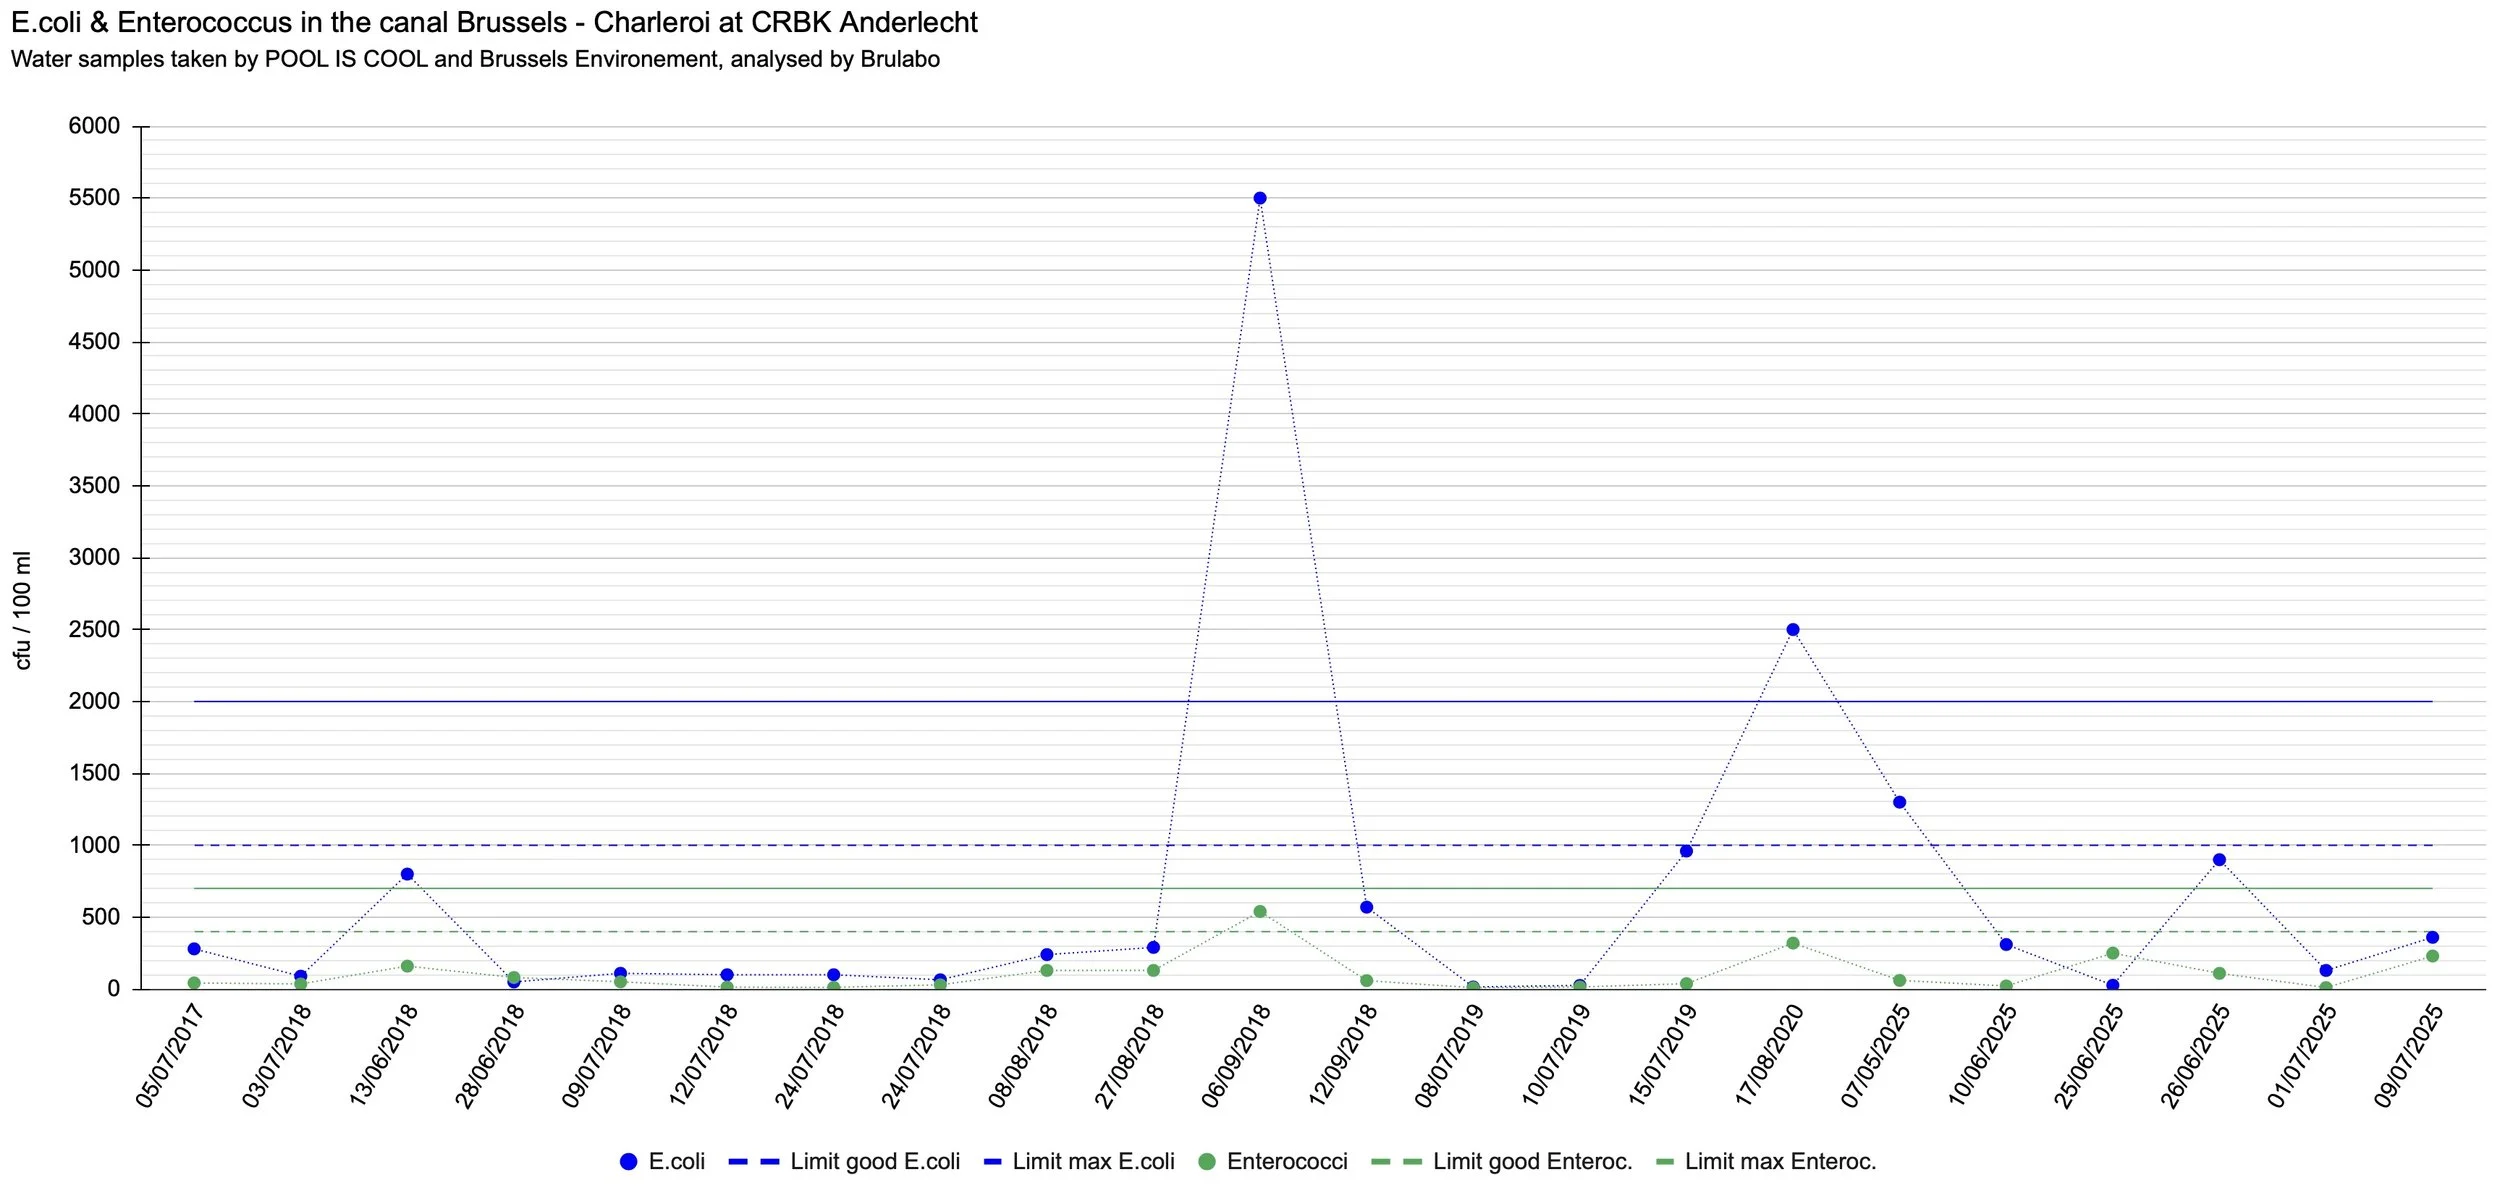
Task: Click the E.coli point on 27/08/2018
Action: pyautogui.click(x=1153, y=947)
